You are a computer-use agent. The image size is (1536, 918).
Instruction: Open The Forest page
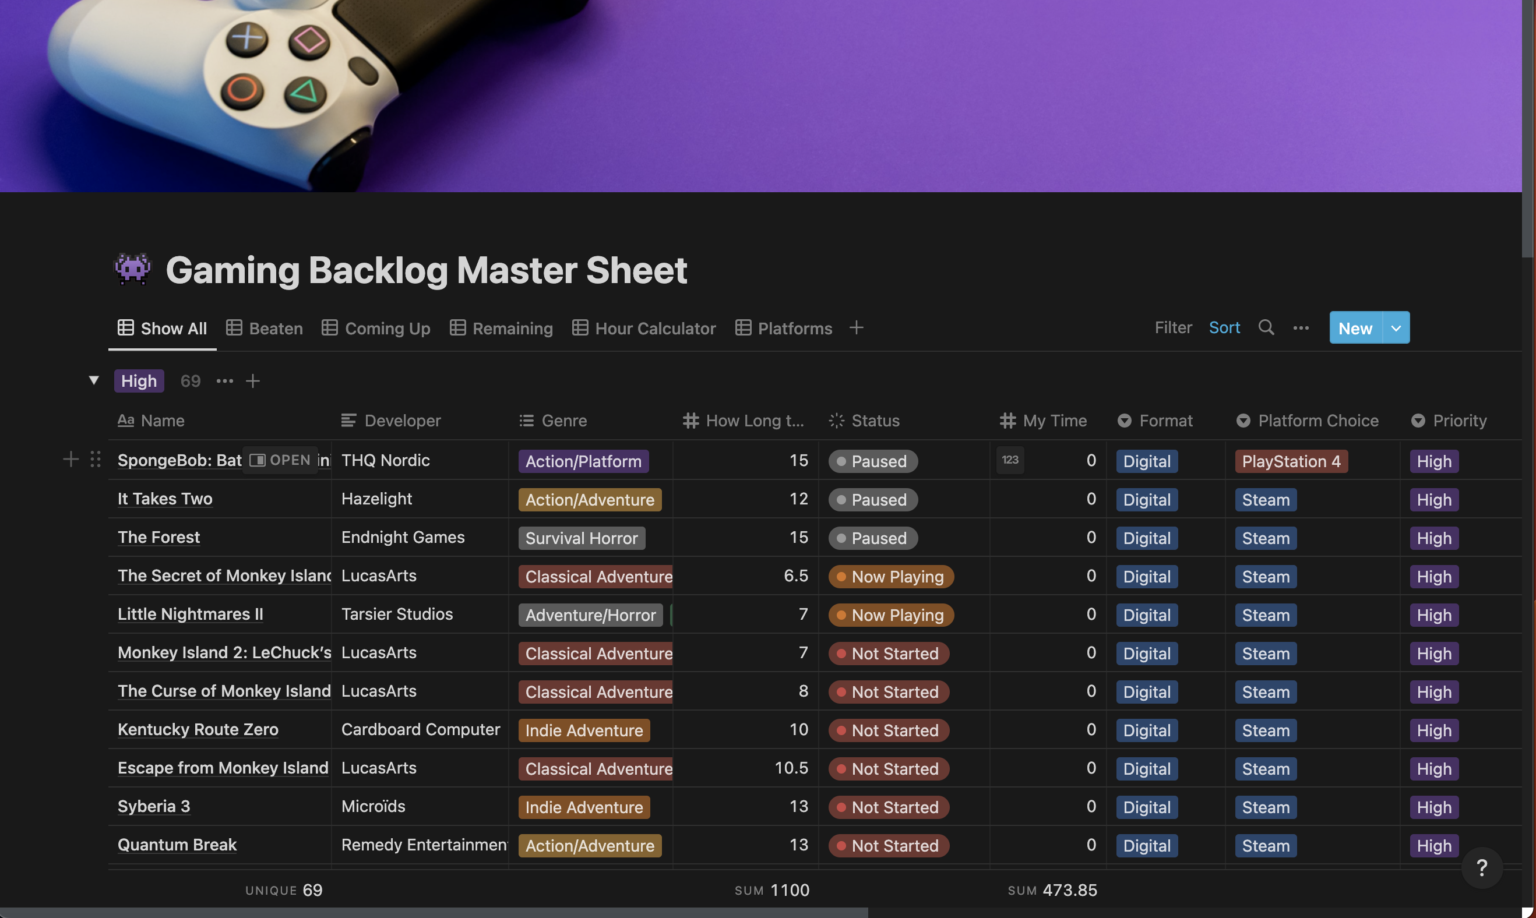[x=158, y=537]
